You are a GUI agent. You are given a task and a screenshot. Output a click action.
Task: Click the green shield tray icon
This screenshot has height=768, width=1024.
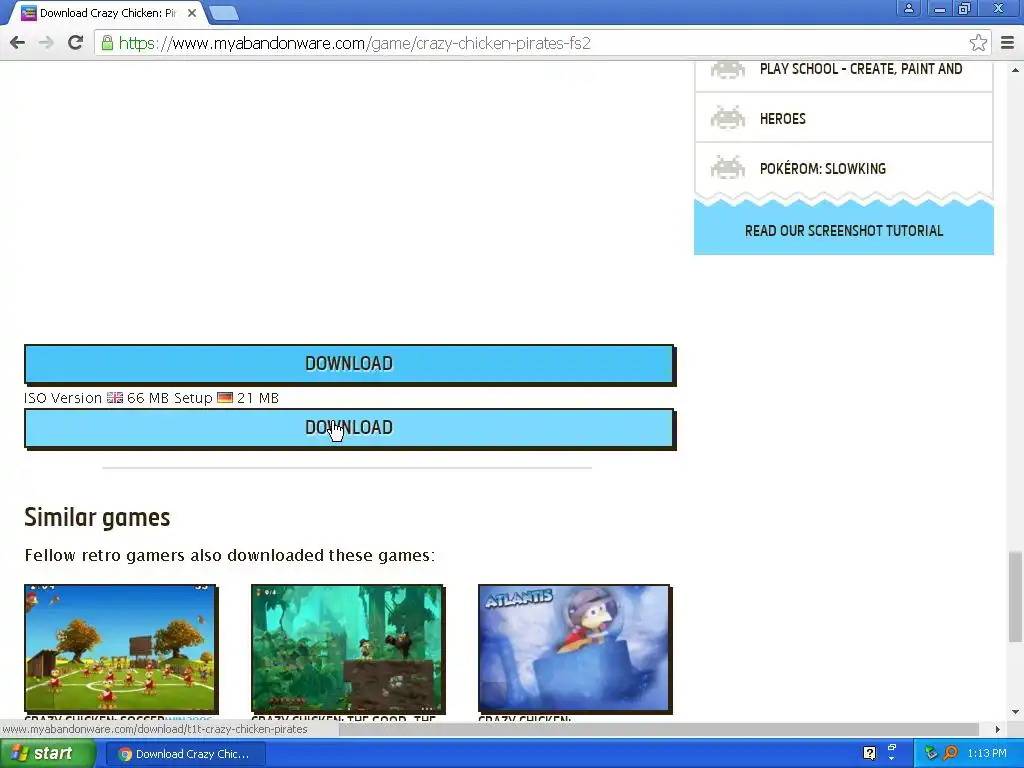coord(931,753)
